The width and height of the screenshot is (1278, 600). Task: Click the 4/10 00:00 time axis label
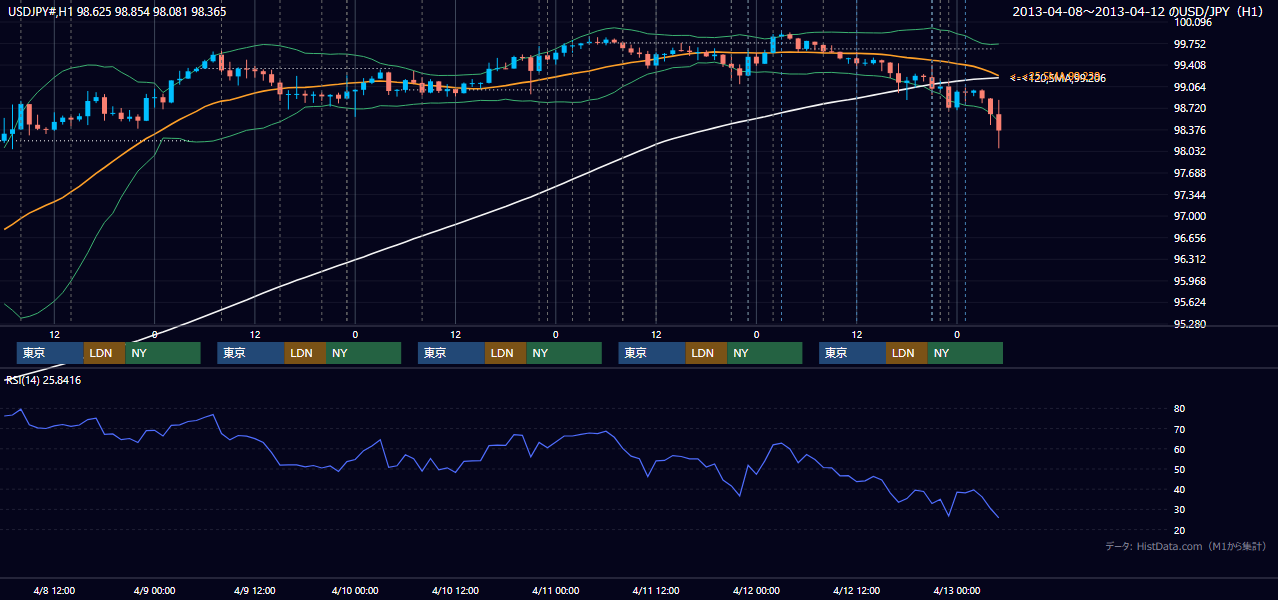pyautogui.click(x=355, y=590)
